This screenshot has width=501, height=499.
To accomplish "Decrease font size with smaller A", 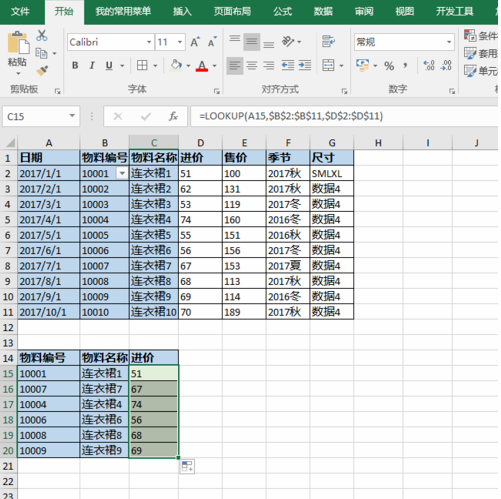I will pos(212,42).
